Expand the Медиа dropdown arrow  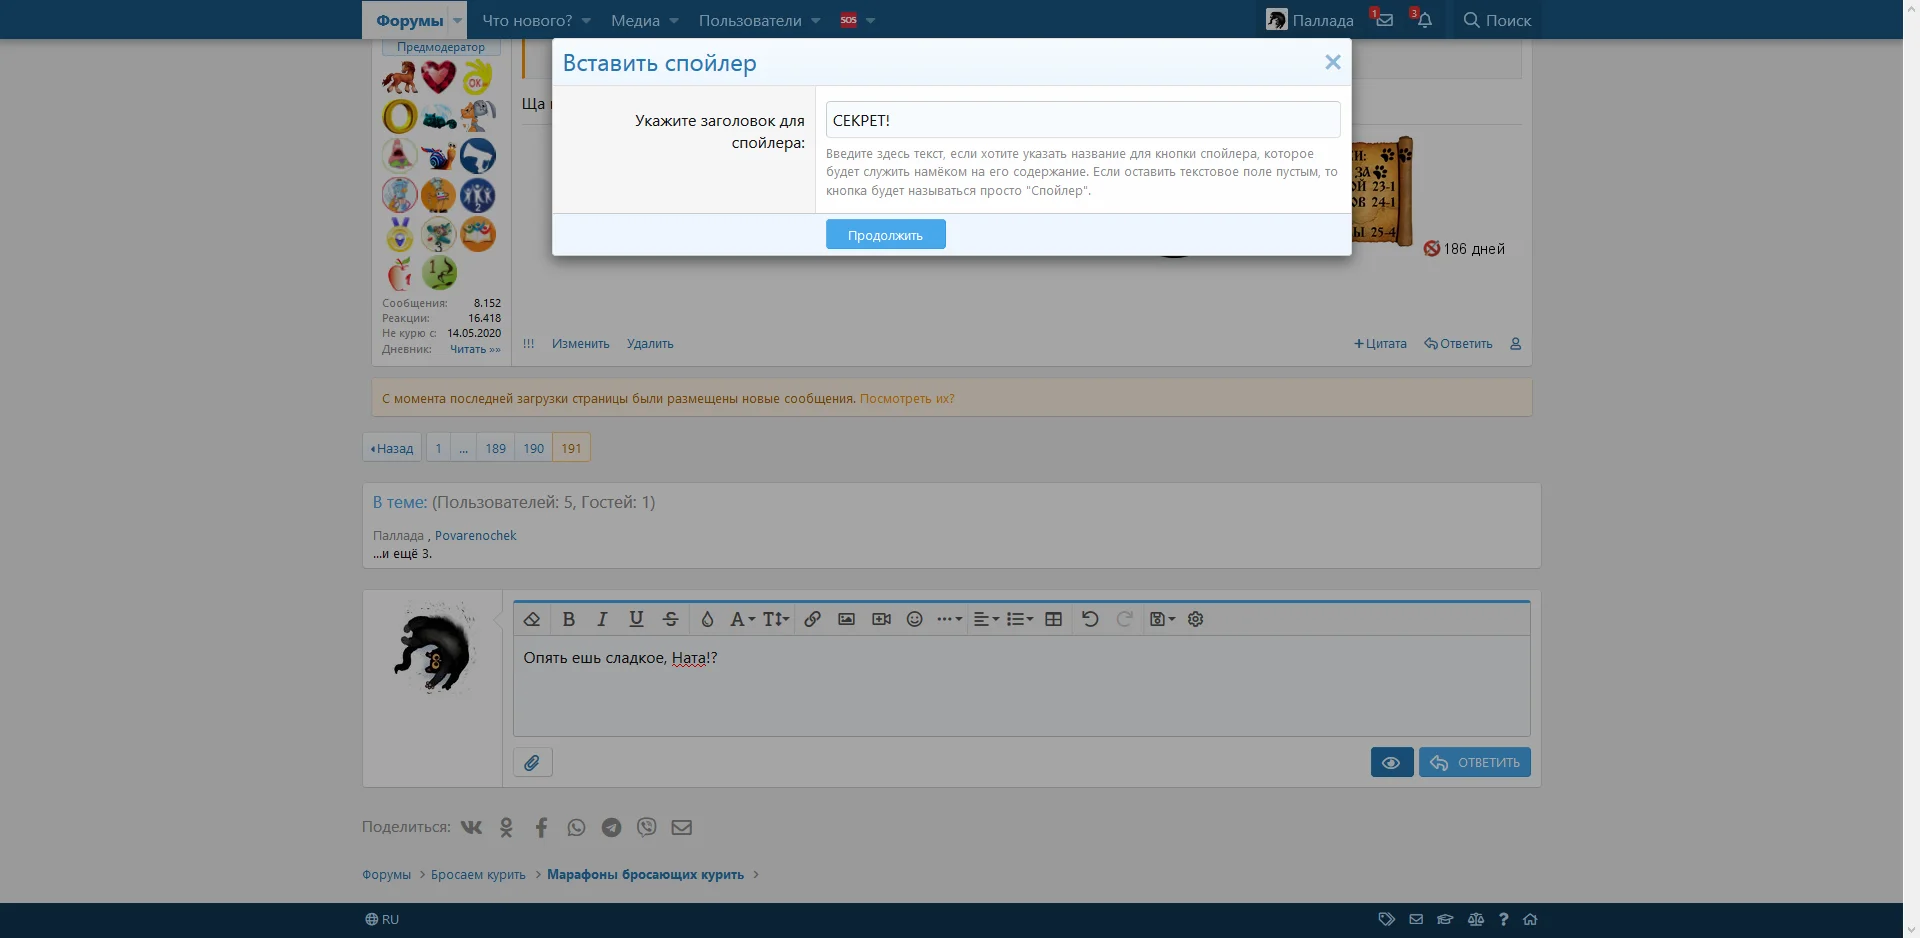point(674,20)
